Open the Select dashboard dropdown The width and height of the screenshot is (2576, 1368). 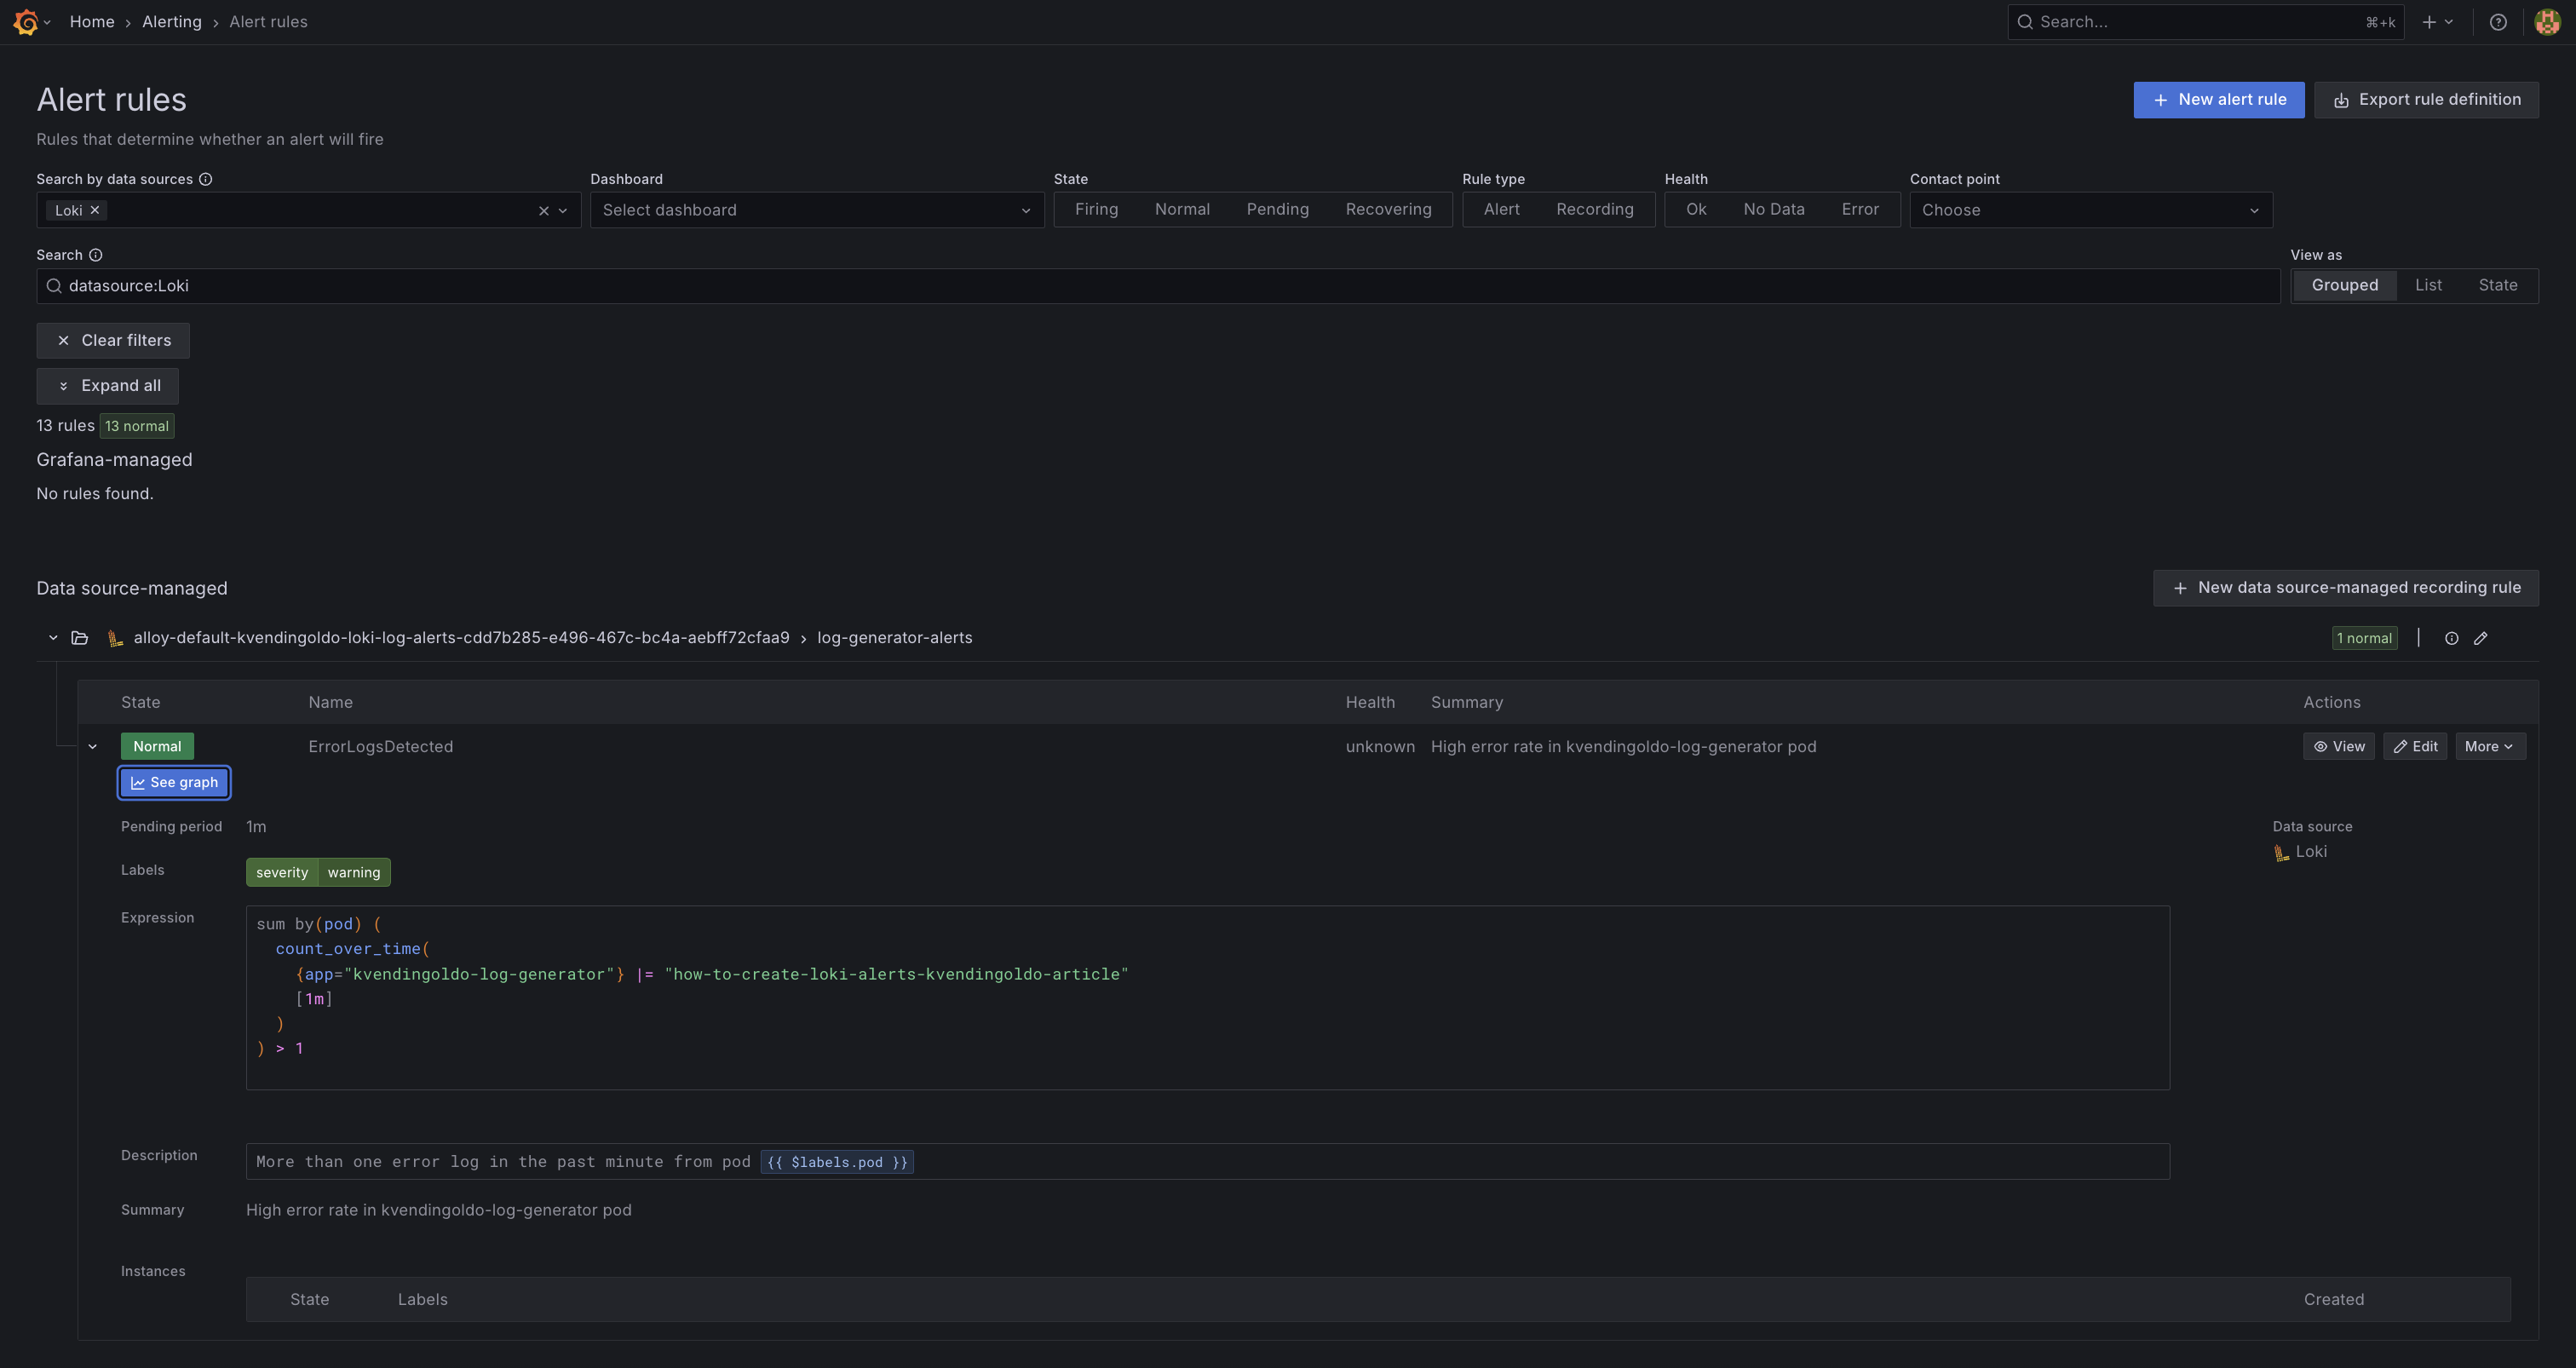tap(816, 210)
